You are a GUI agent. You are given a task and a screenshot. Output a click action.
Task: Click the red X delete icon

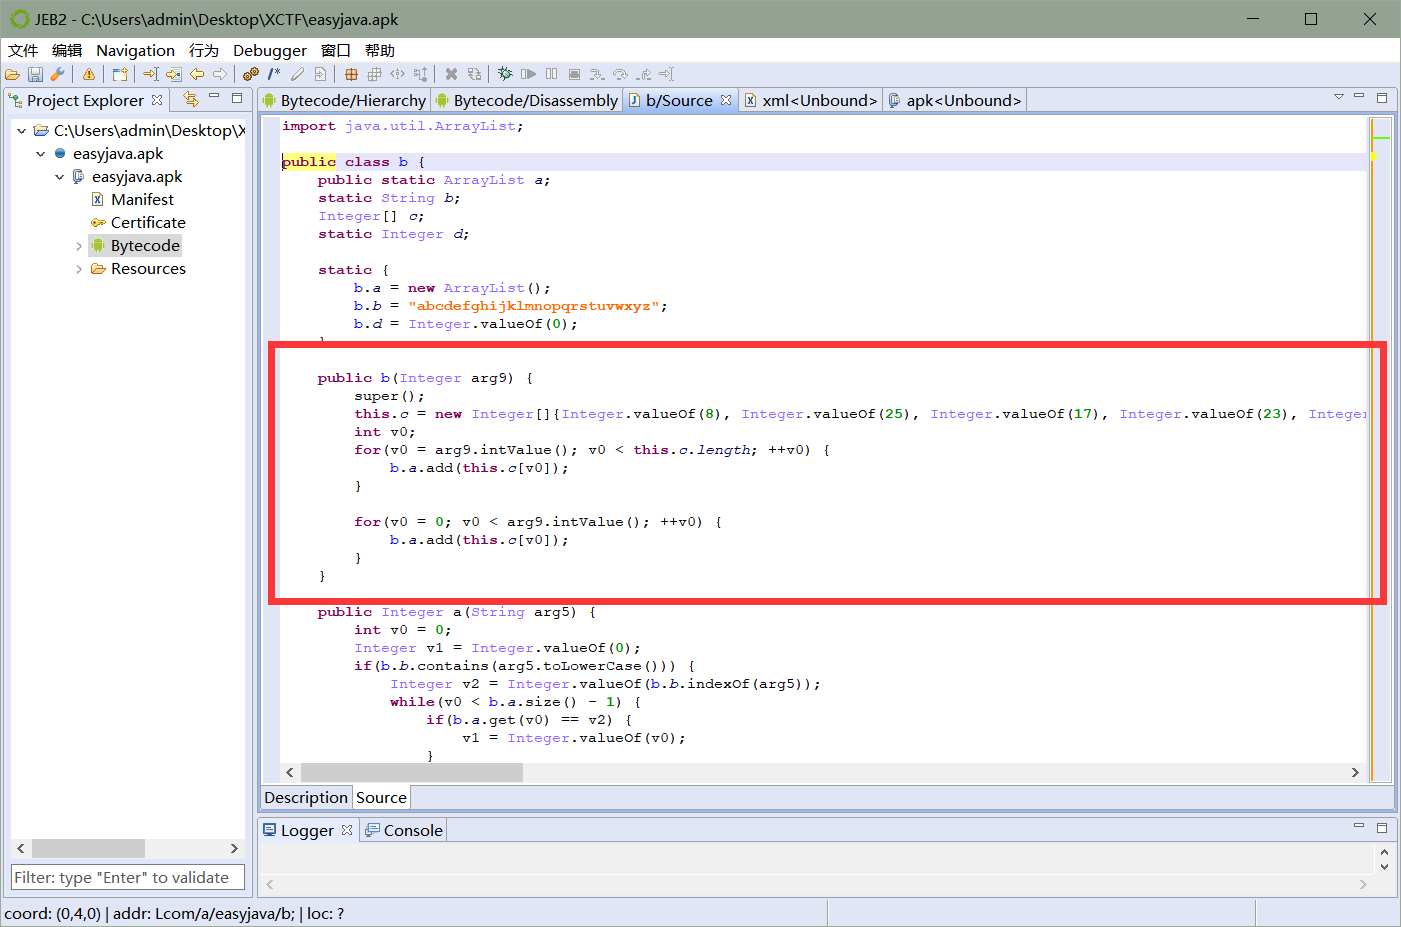pos(451,74)
